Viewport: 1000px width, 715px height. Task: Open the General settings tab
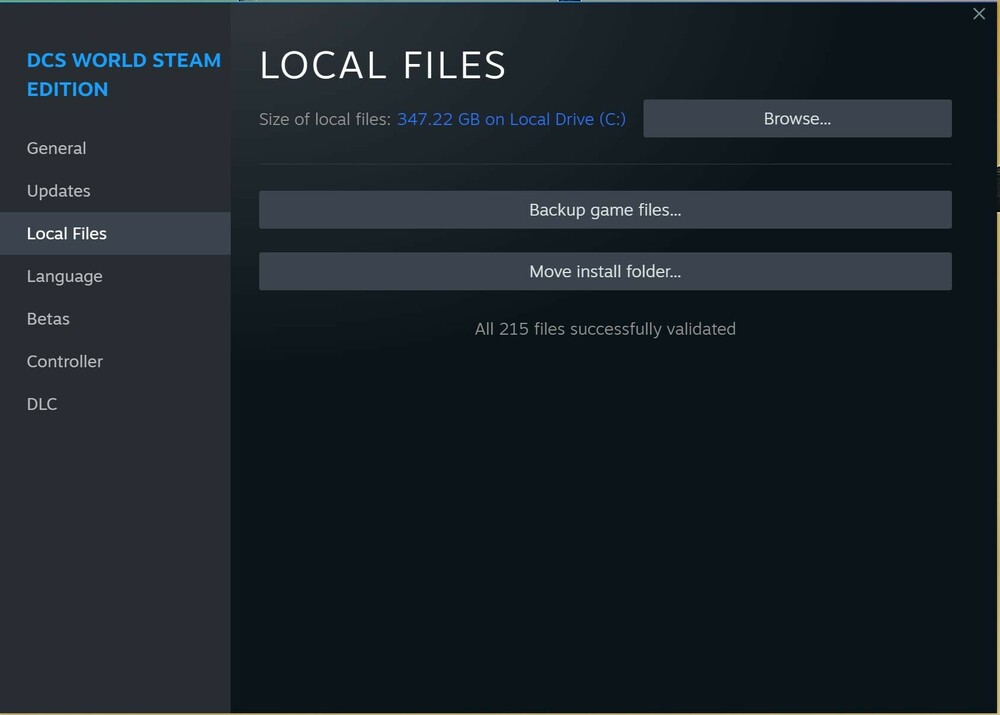[56, 148]
